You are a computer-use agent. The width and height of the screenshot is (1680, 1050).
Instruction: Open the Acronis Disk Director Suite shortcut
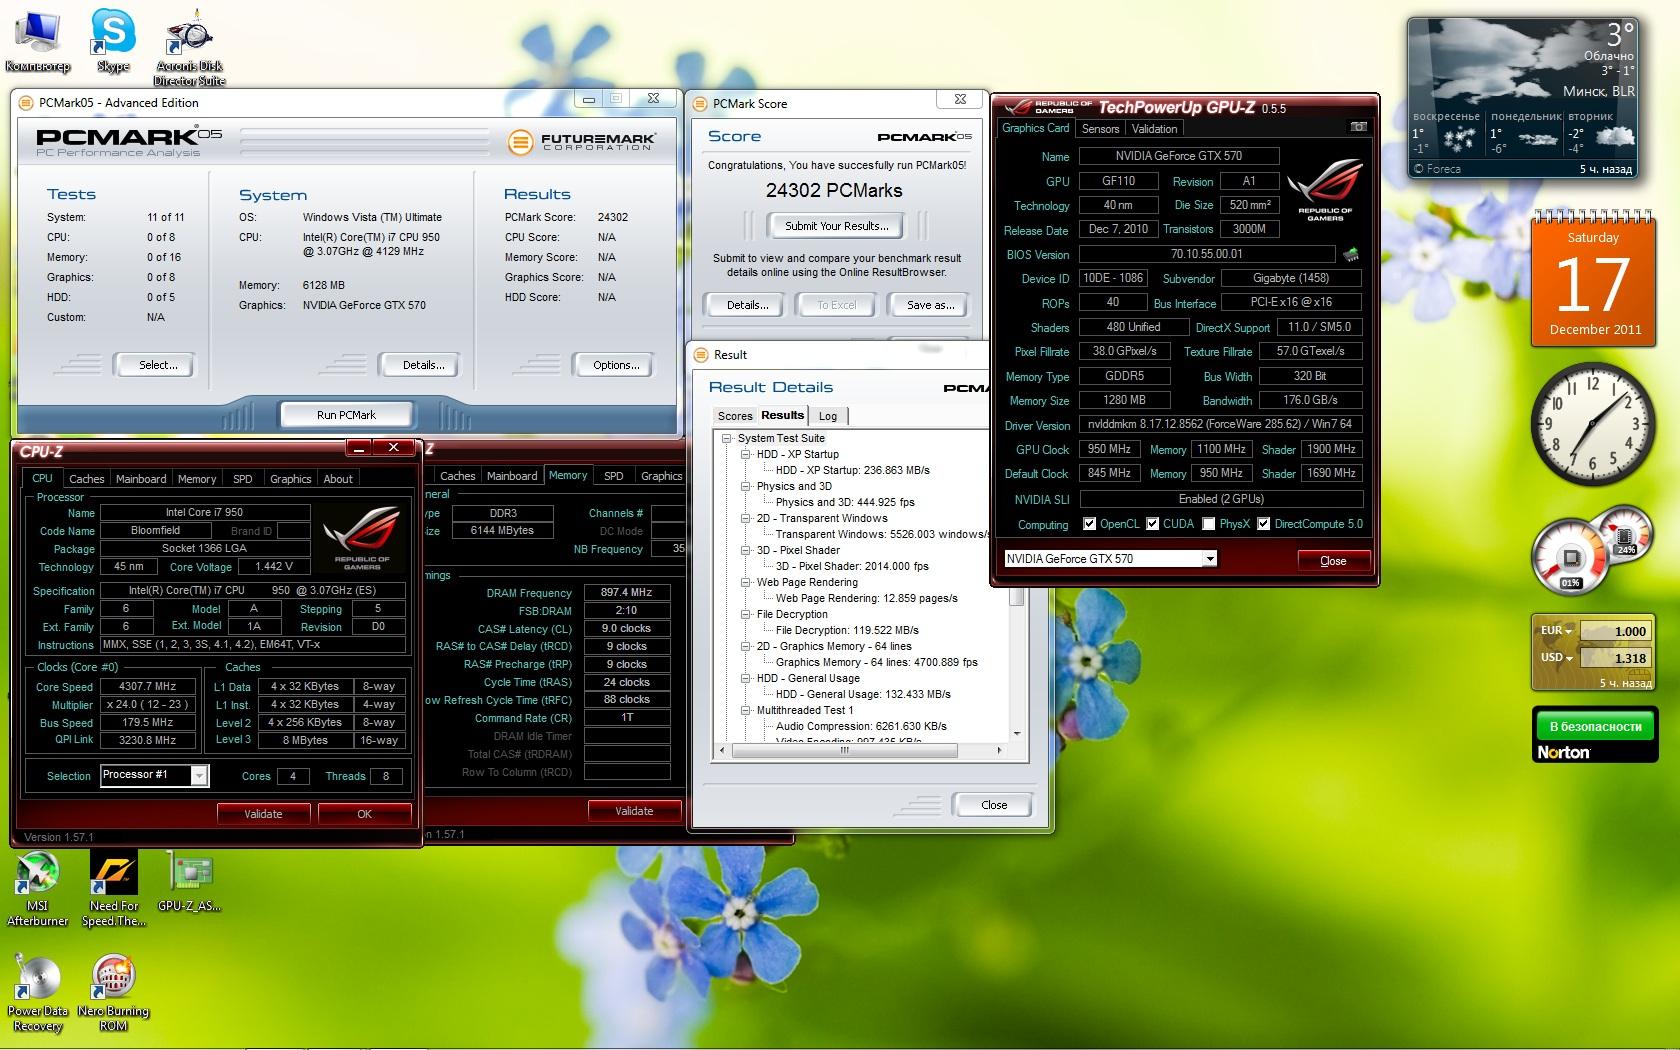189,47
